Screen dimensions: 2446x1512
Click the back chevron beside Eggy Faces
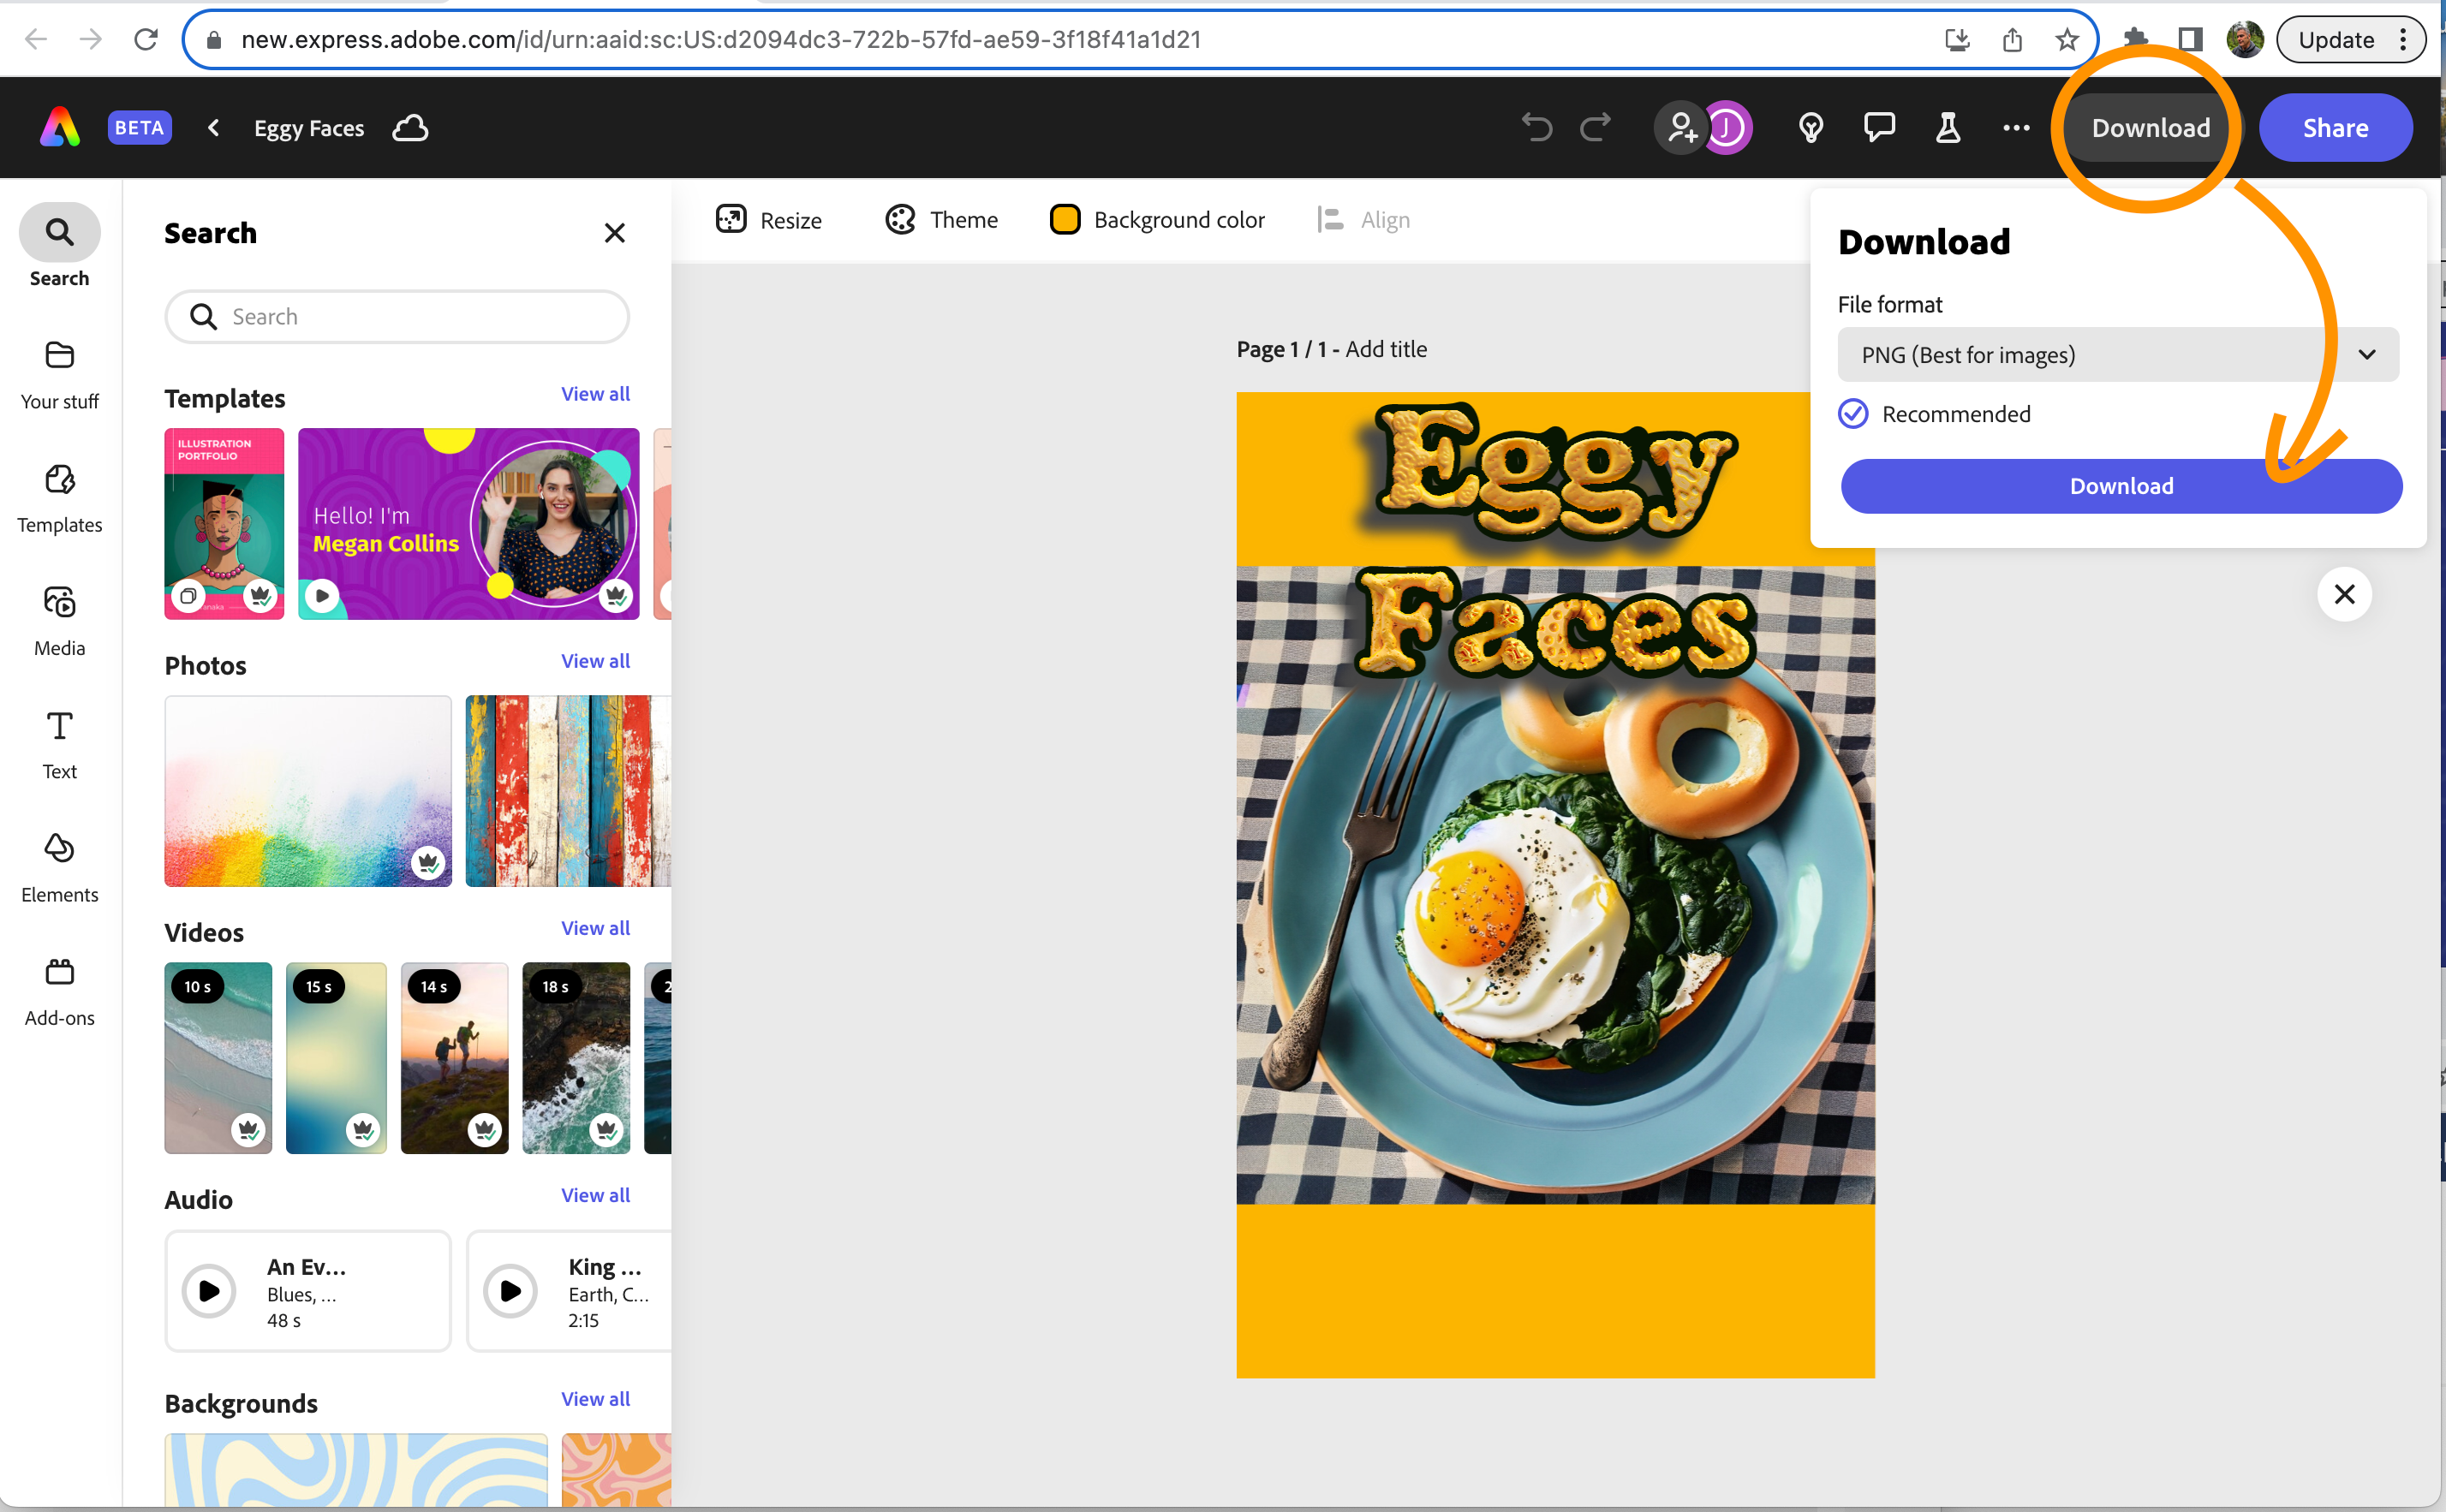[213, 128]
